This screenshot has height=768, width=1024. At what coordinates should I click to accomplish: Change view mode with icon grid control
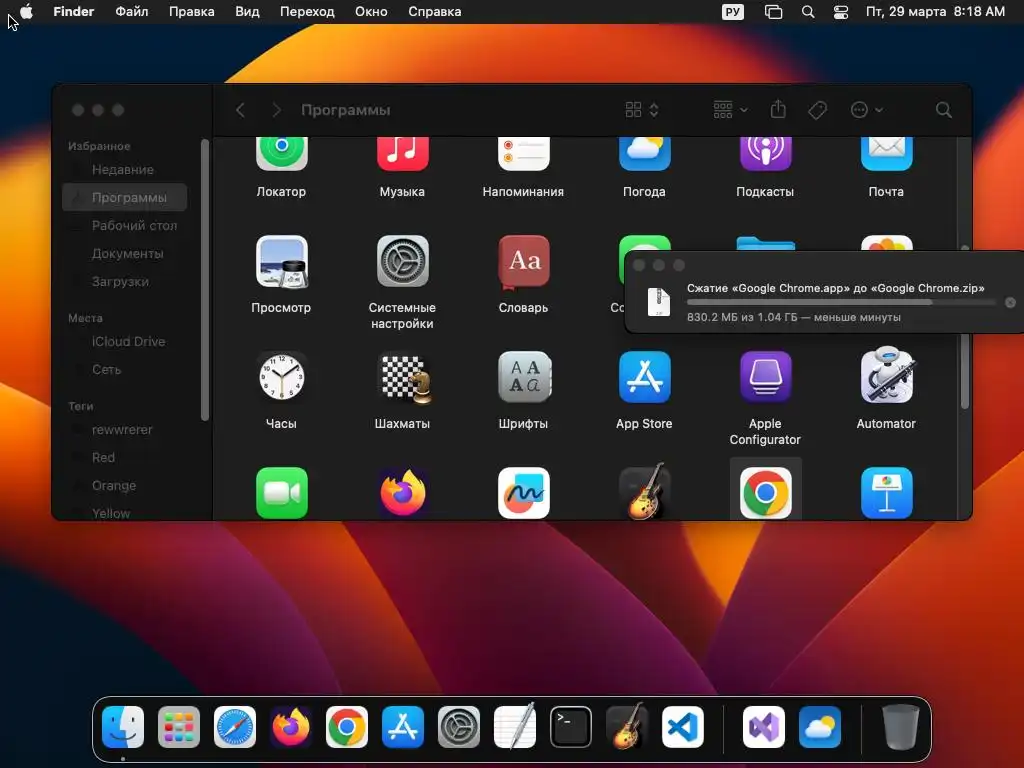[642, 110]
